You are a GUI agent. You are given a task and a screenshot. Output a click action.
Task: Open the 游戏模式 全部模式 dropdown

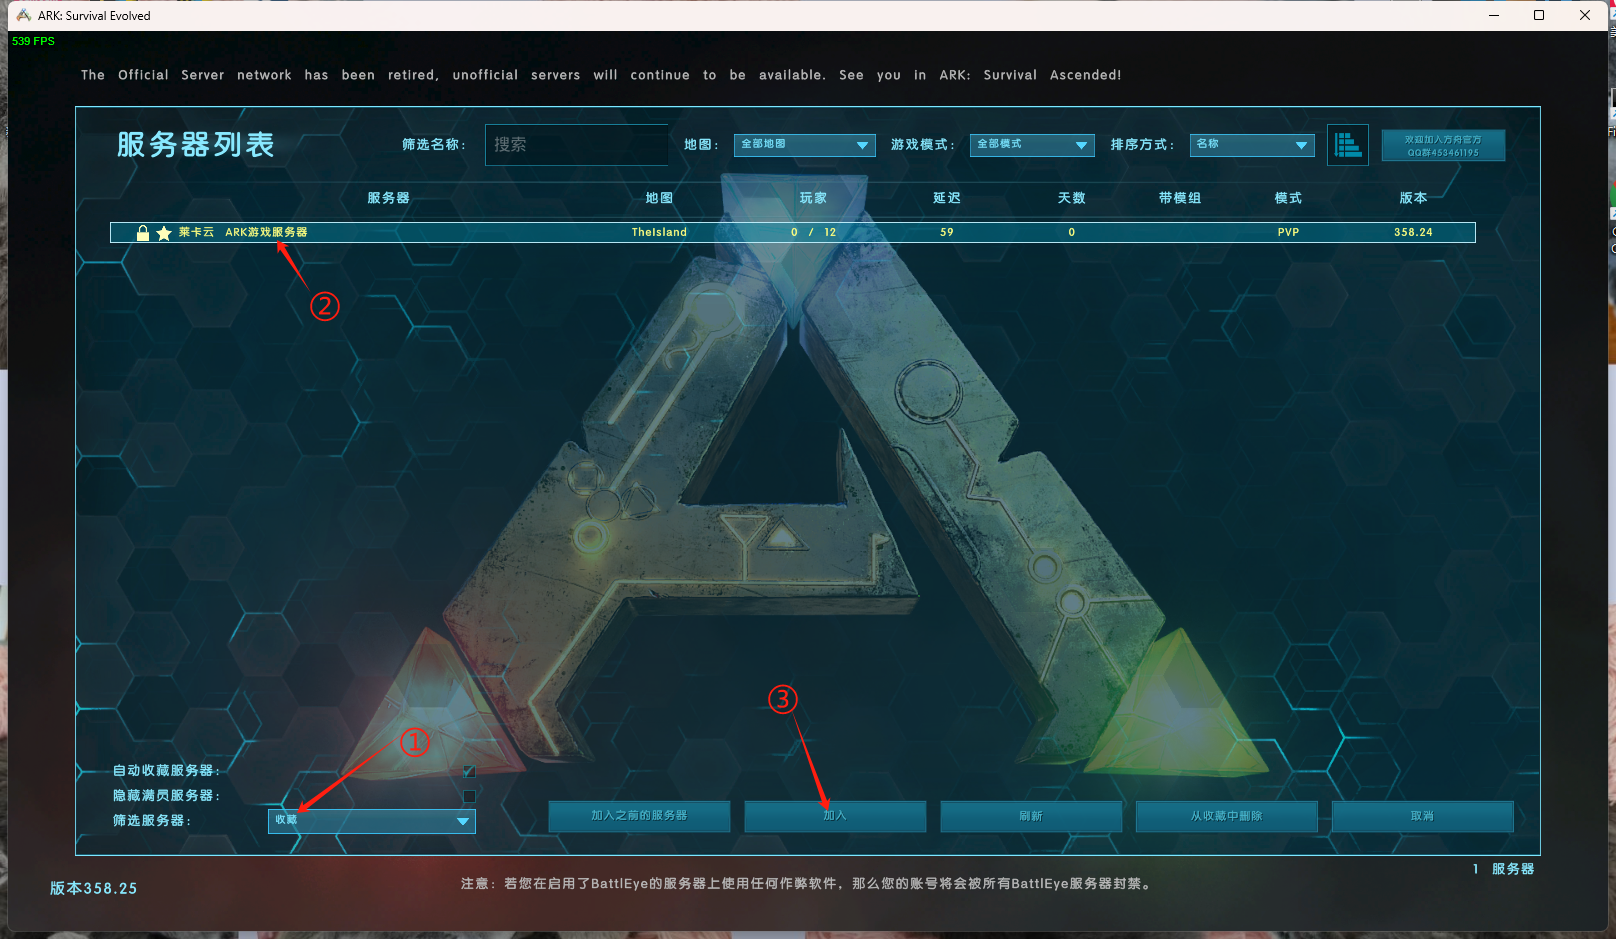1032,145
